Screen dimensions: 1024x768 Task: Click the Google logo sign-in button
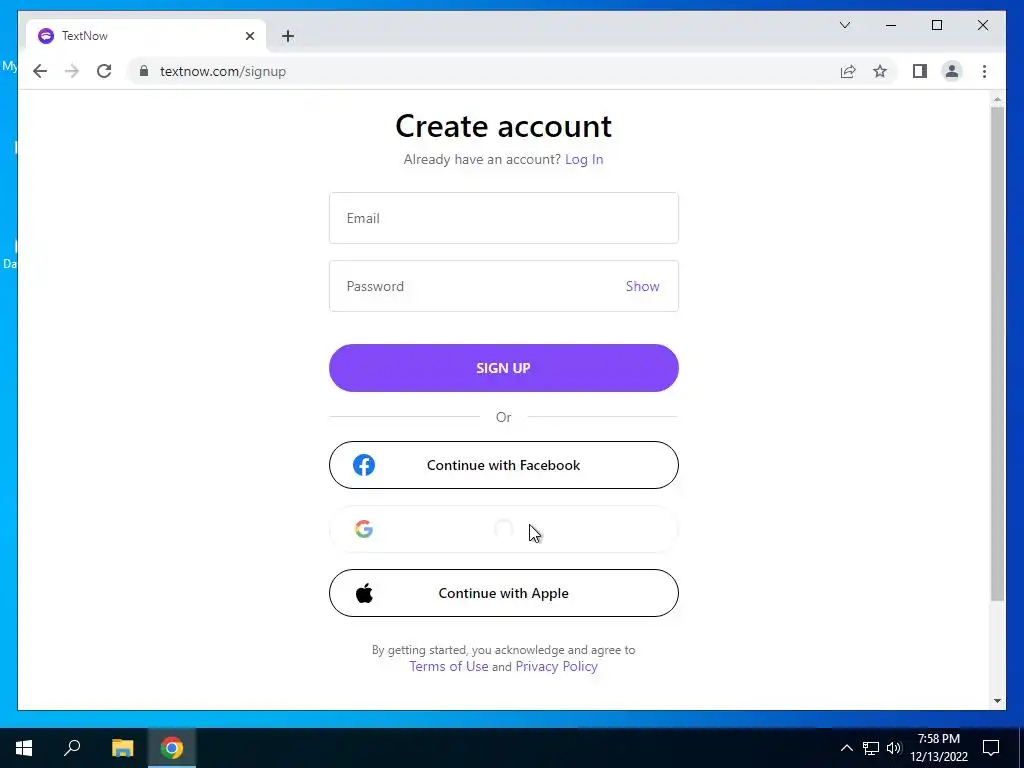(x=504, y=529)
